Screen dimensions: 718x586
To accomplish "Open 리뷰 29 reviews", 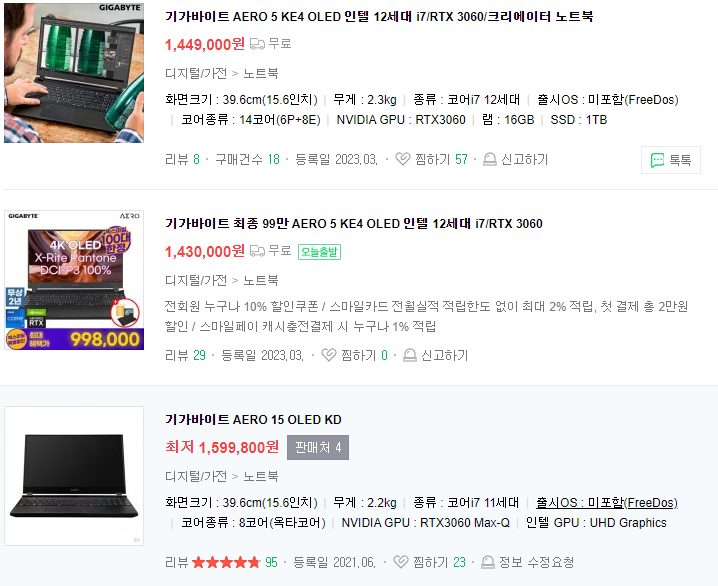I will pyautogui.click(x=185, y=355).
